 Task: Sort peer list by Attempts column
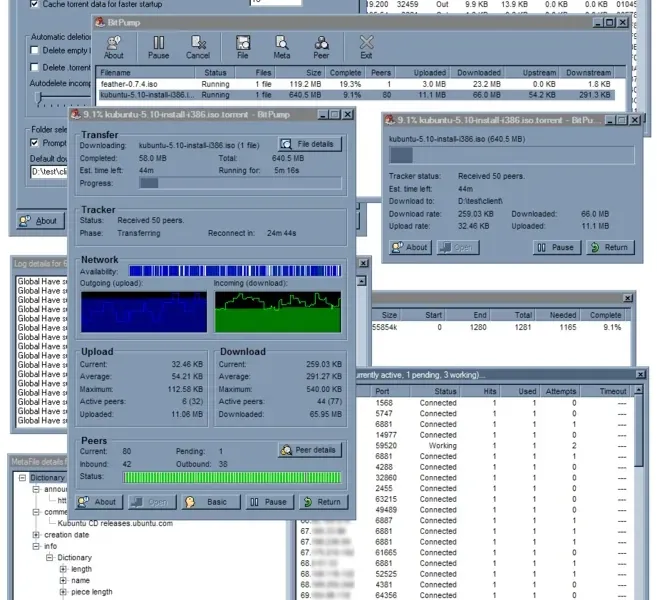561,391
